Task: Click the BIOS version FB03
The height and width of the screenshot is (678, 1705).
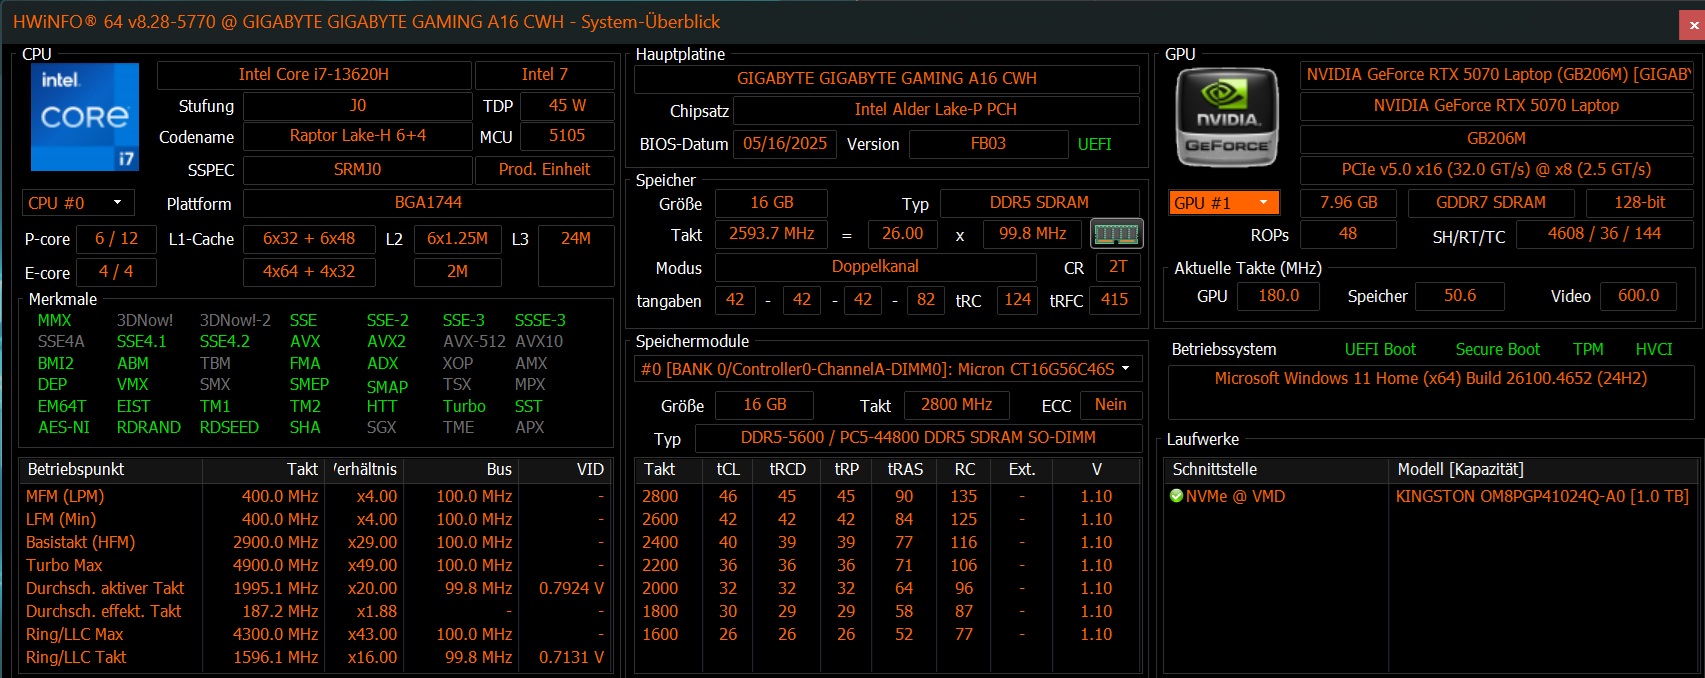Action: [988, 144]
